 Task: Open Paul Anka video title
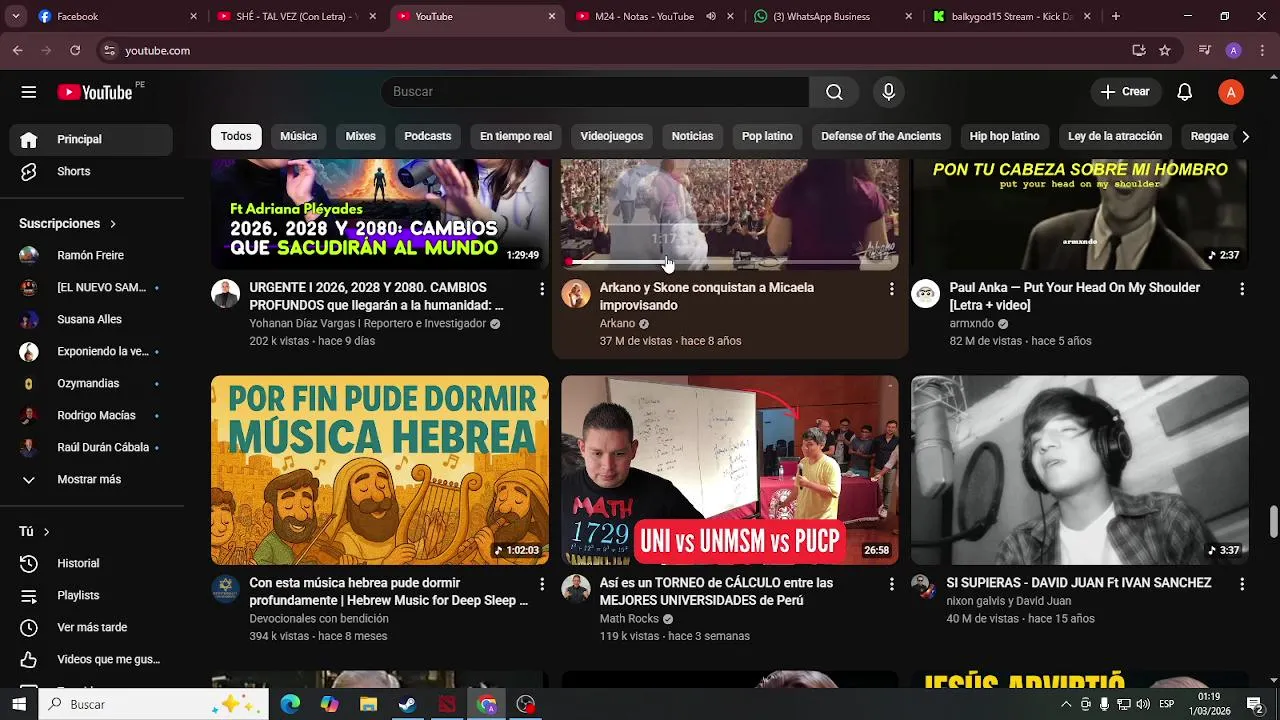tap(1074, 297)
